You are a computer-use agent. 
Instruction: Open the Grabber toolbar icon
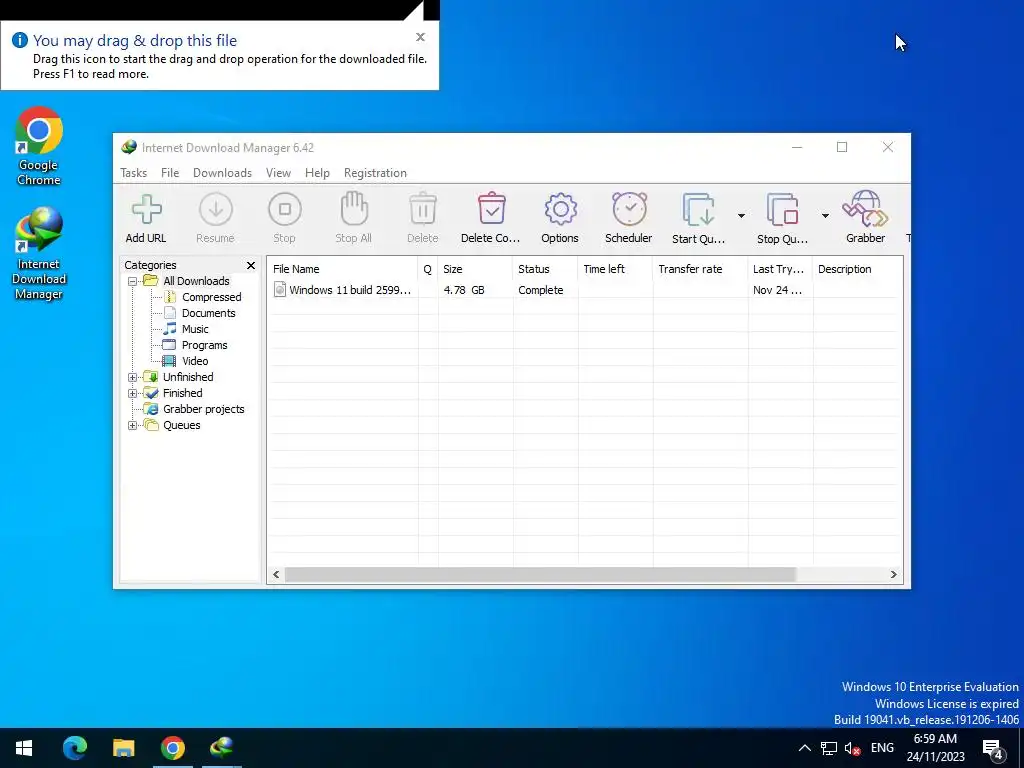865,209
